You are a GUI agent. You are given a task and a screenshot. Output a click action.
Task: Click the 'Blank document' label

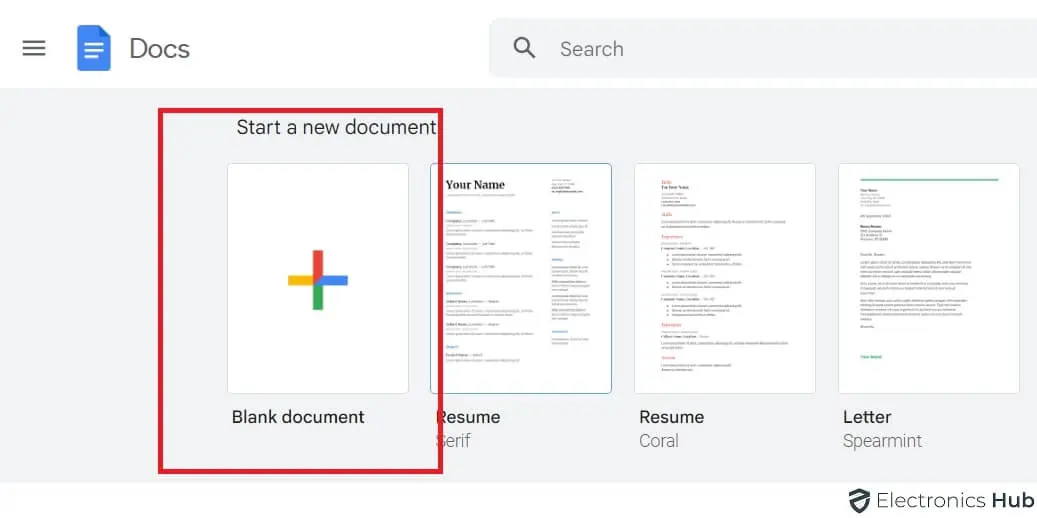click(298, 417)
